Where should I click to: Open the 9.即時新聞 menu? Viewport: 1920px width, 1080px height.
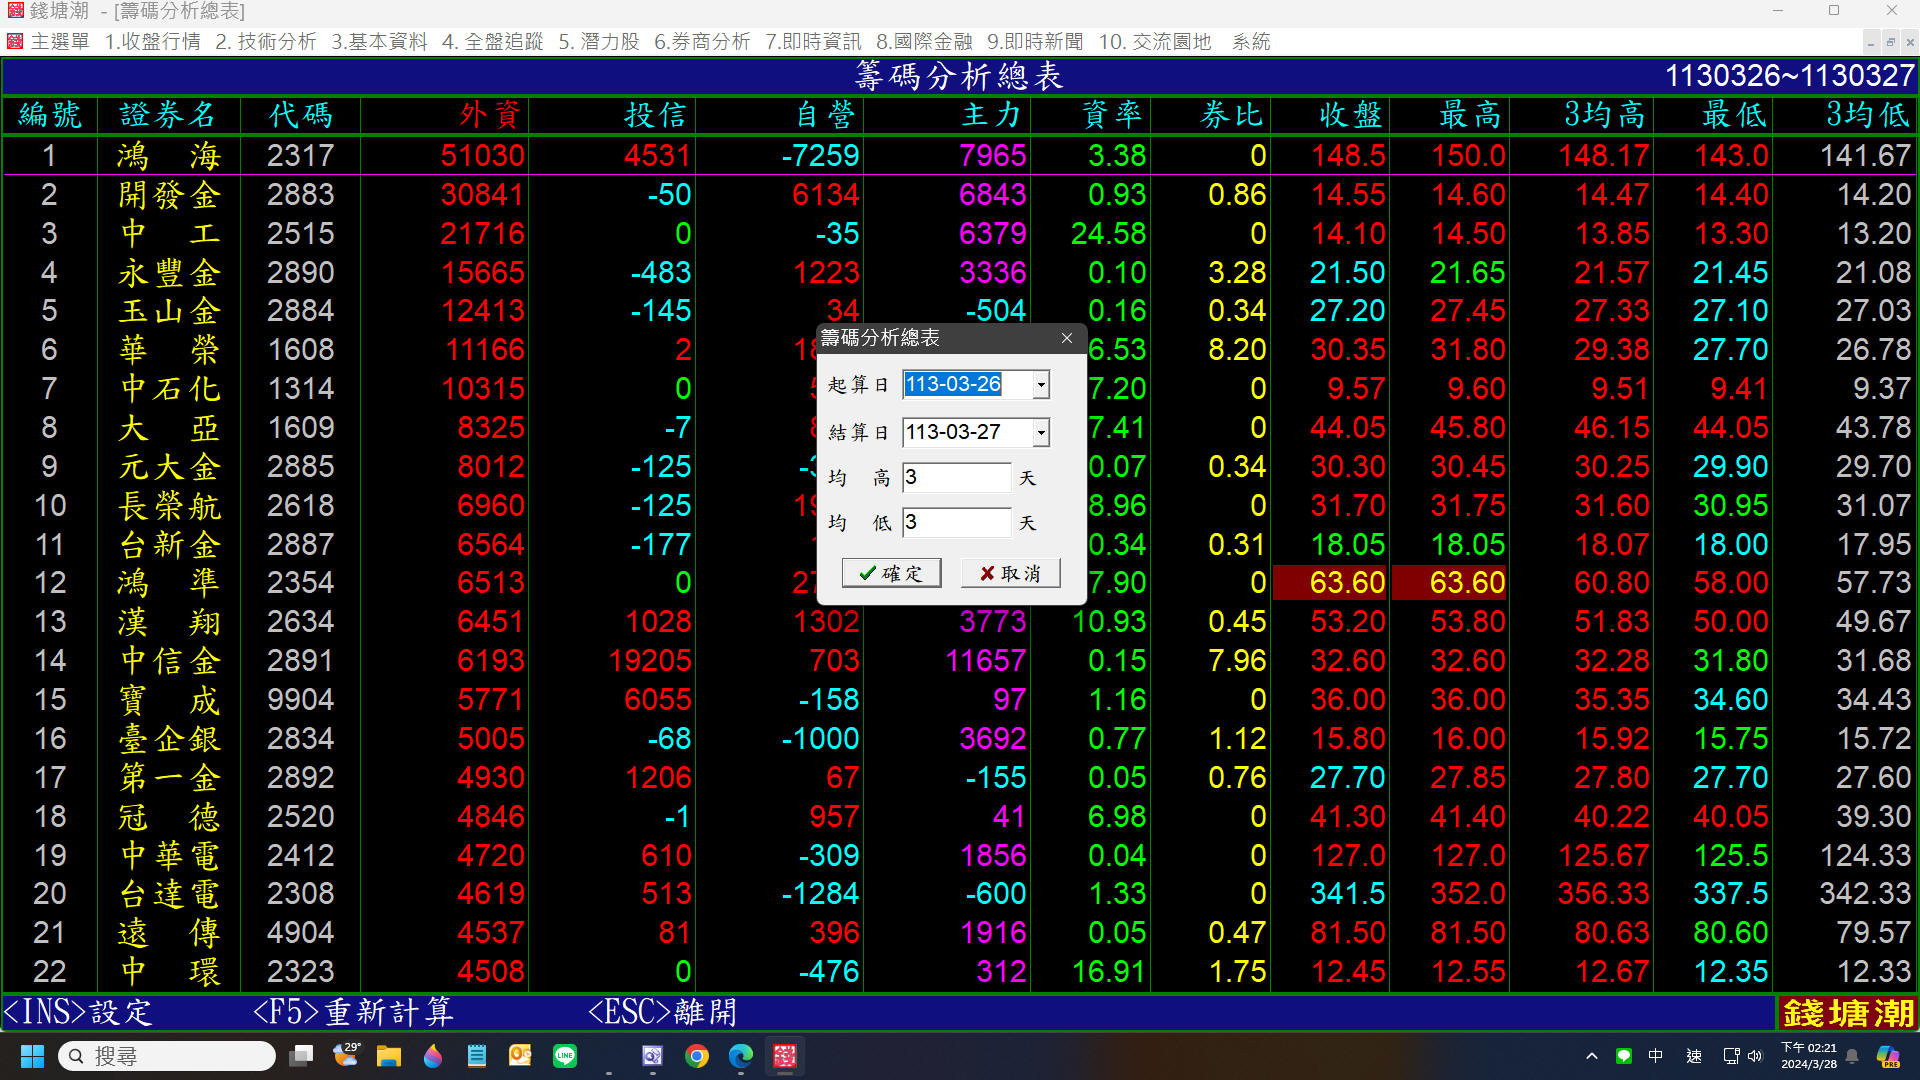(1035, 41)
